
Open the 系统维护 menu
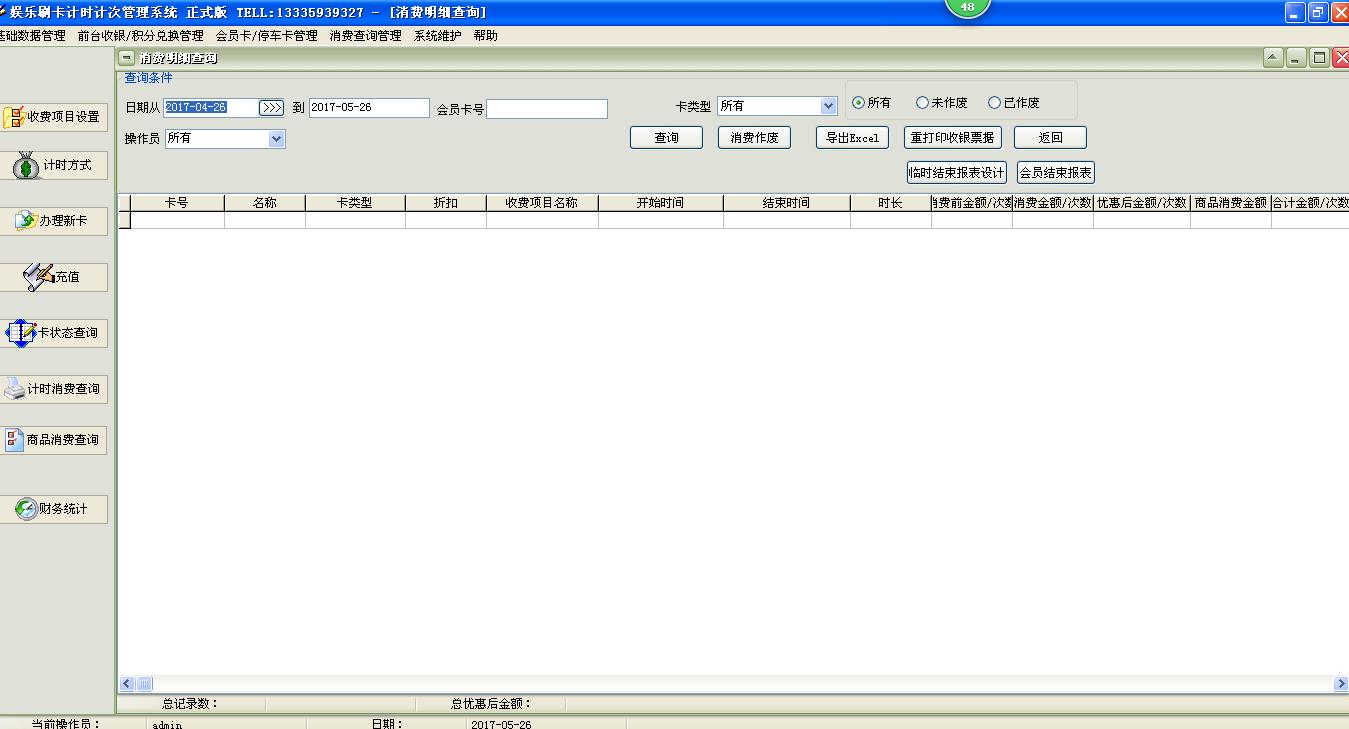[438, 36]
